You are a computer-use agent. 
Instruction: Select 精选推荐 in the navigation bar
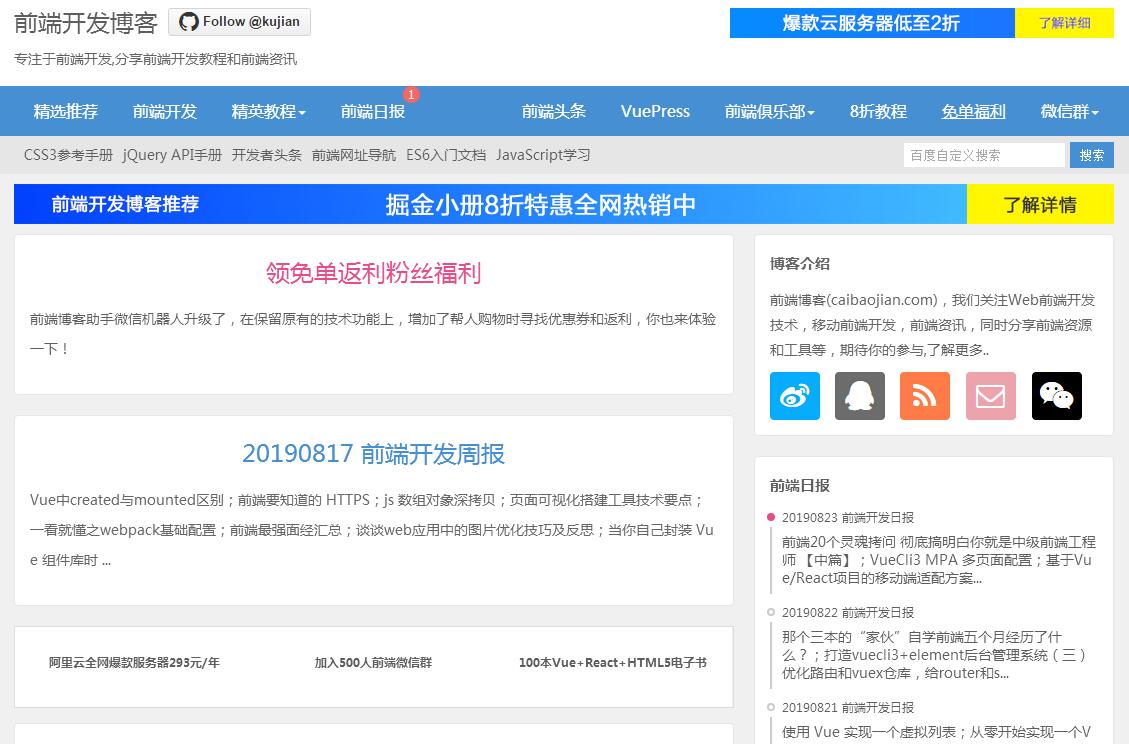[x=66, y=112]
